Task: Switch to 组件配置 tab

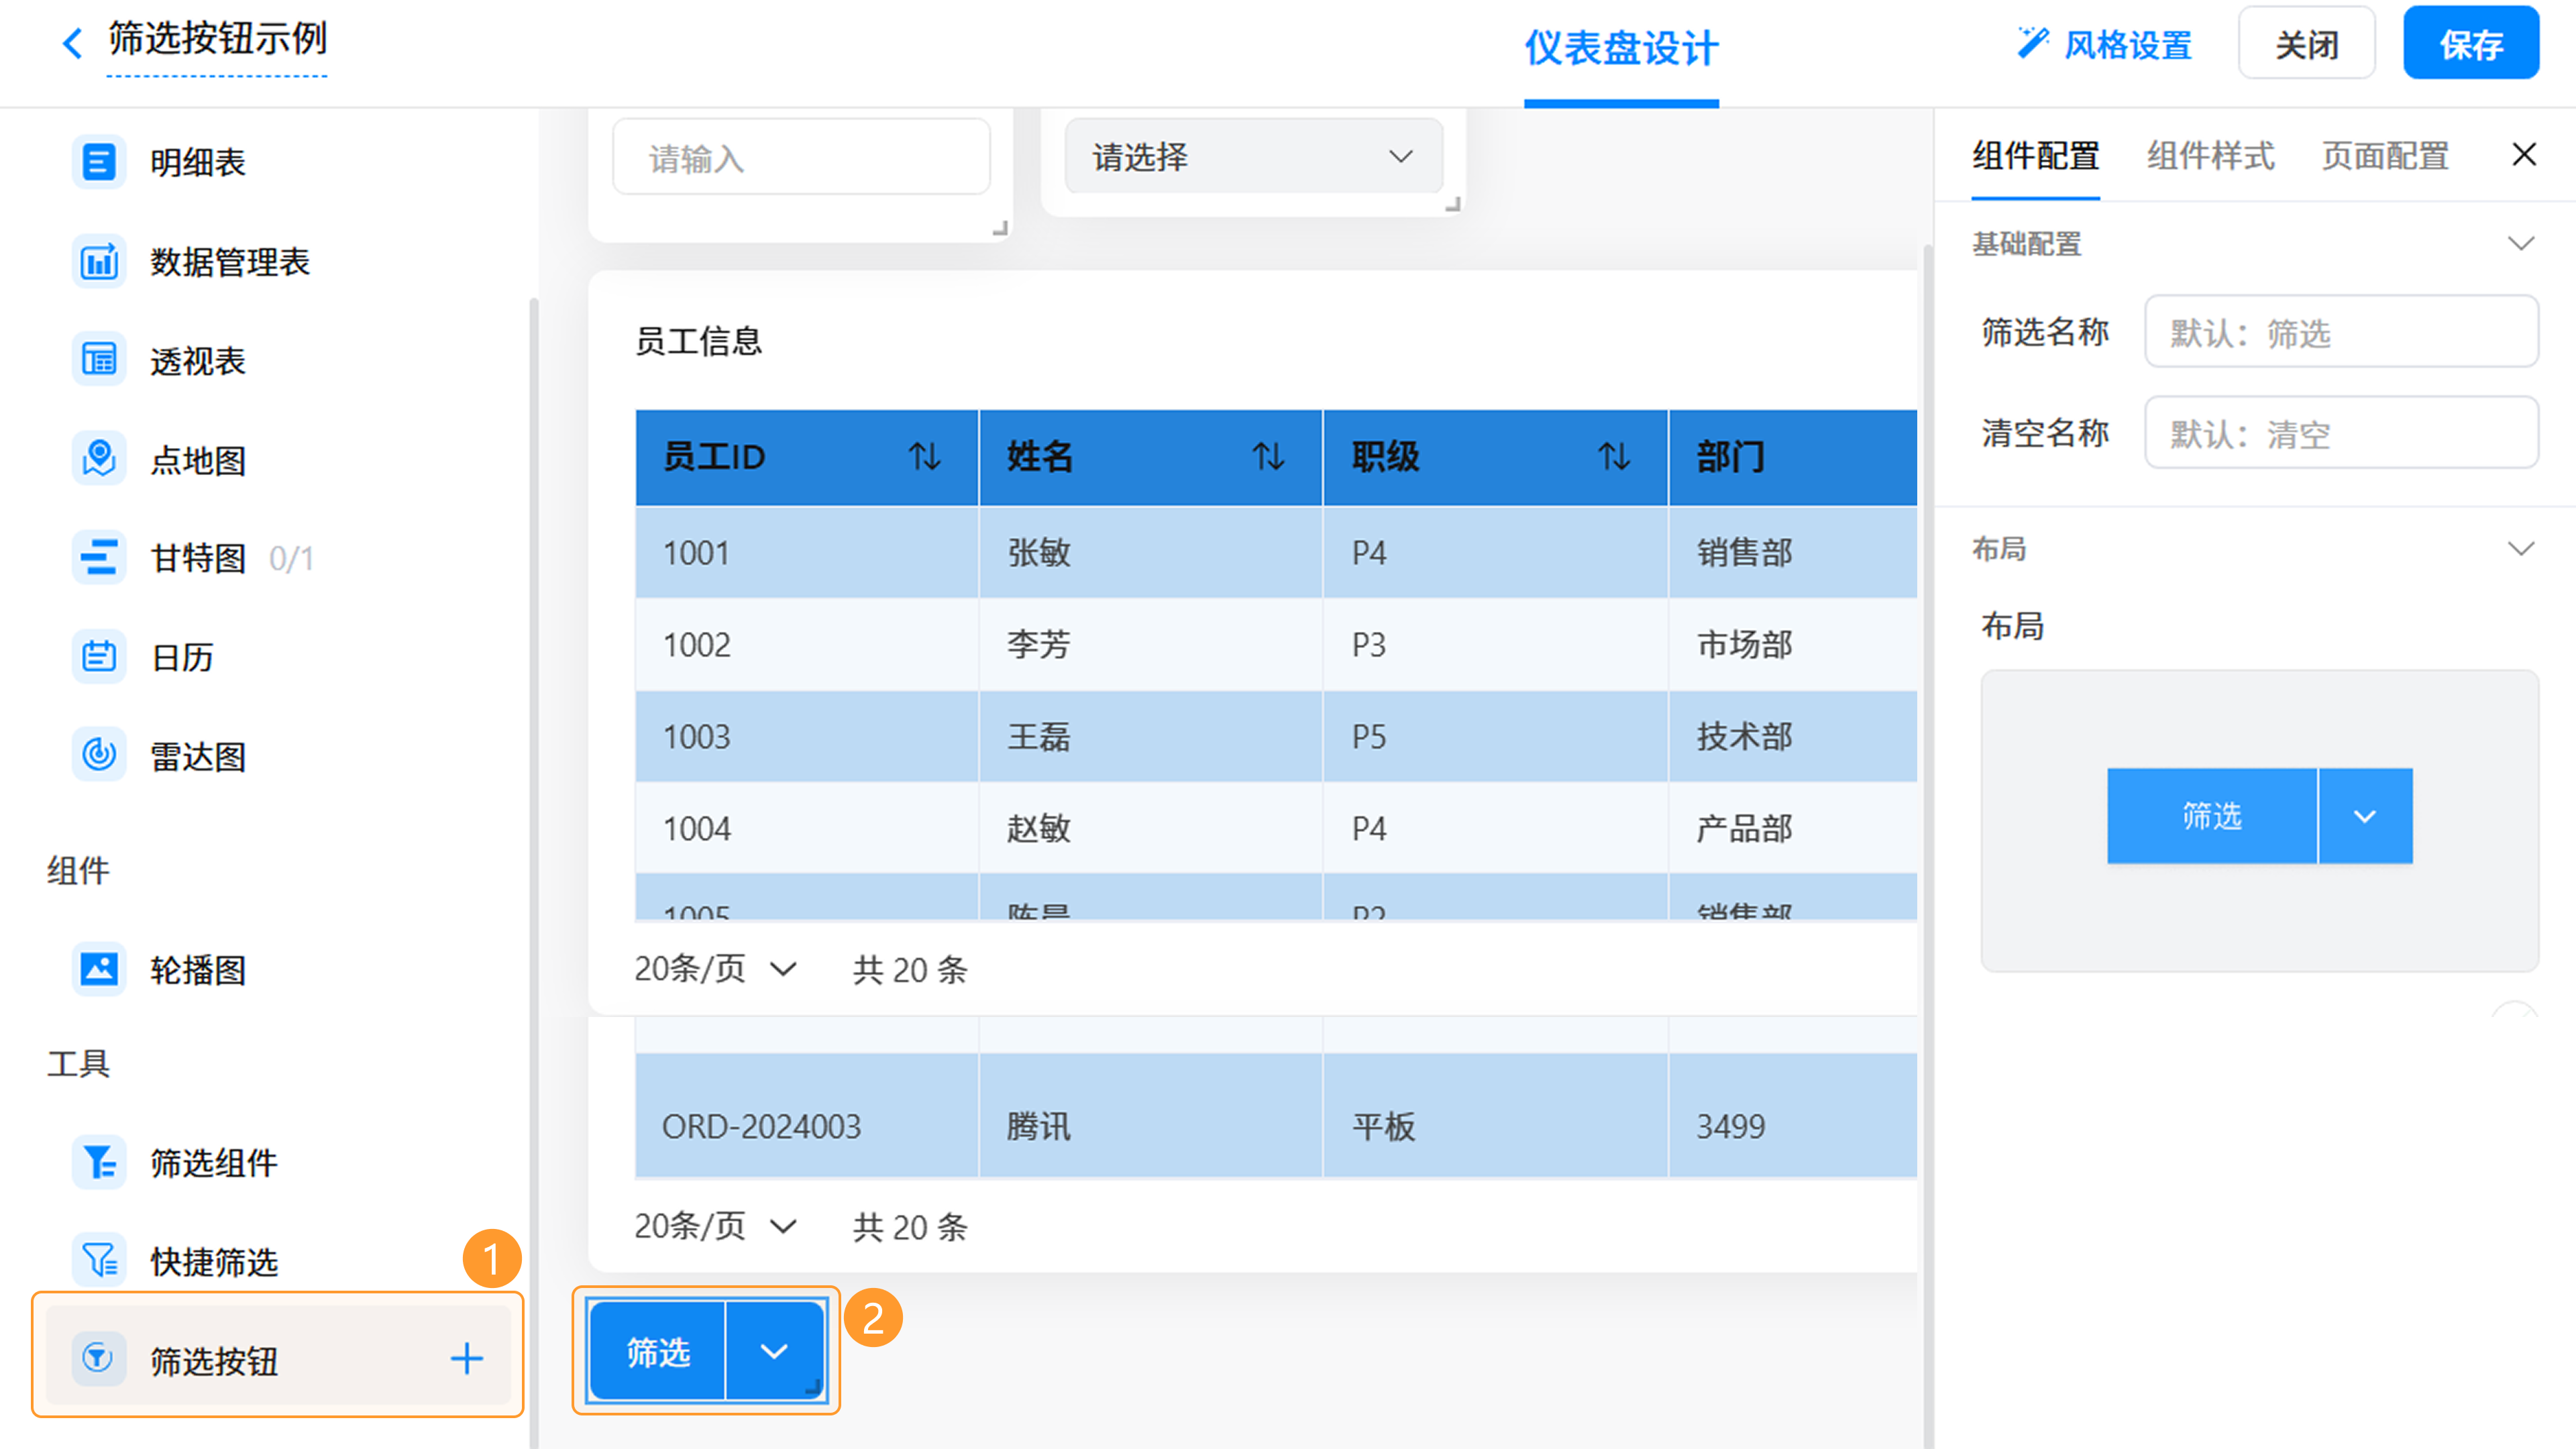Action: tap(2035, 156)
